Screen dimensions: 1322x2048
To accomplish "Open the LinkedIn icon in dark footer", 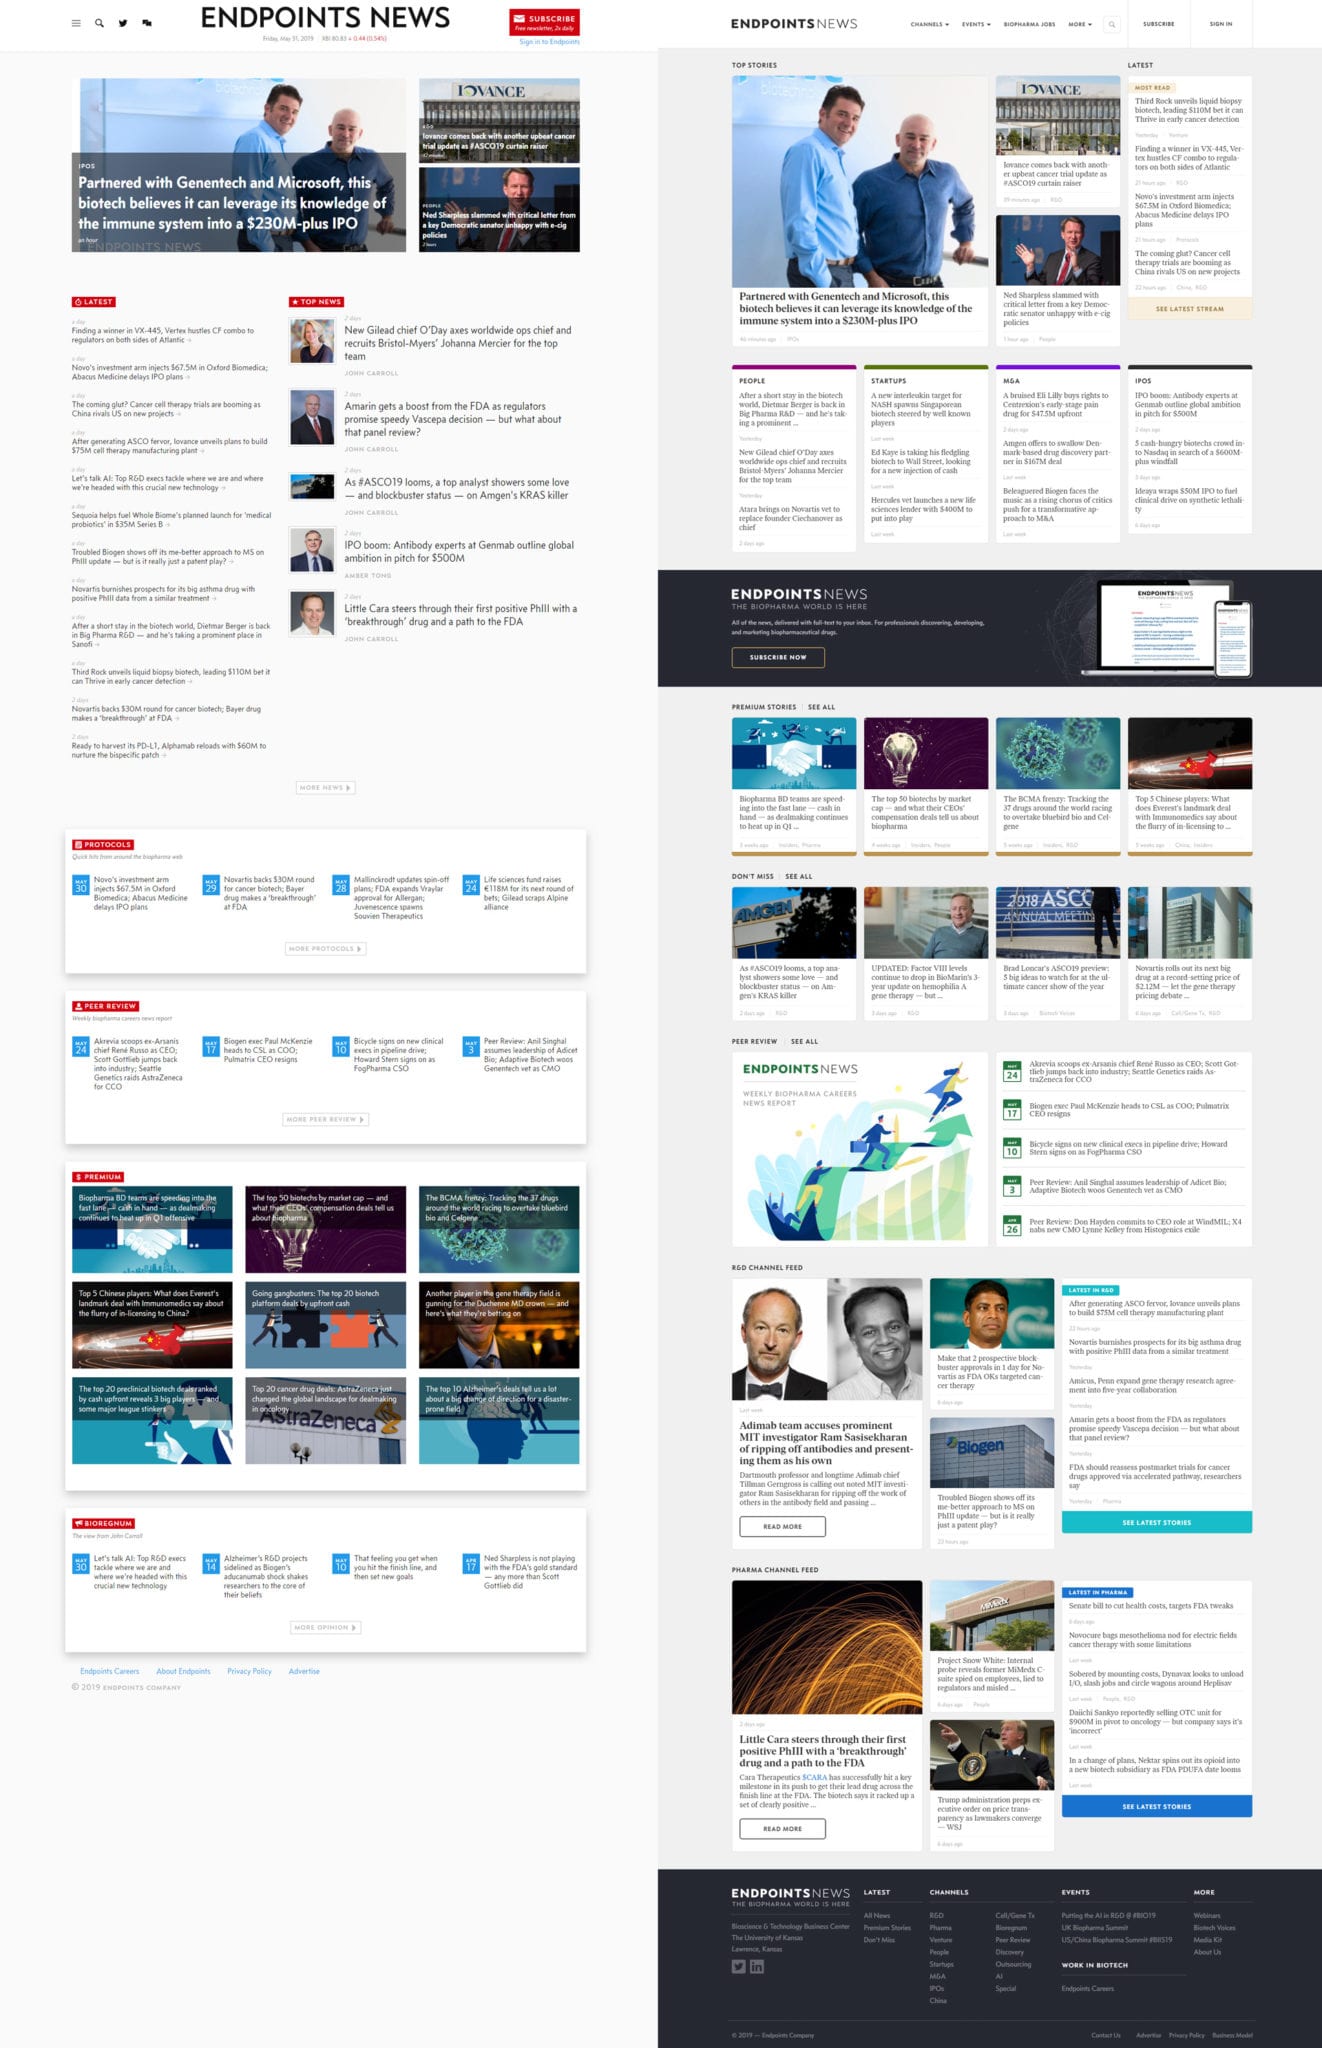I will tap(757, 1966).
